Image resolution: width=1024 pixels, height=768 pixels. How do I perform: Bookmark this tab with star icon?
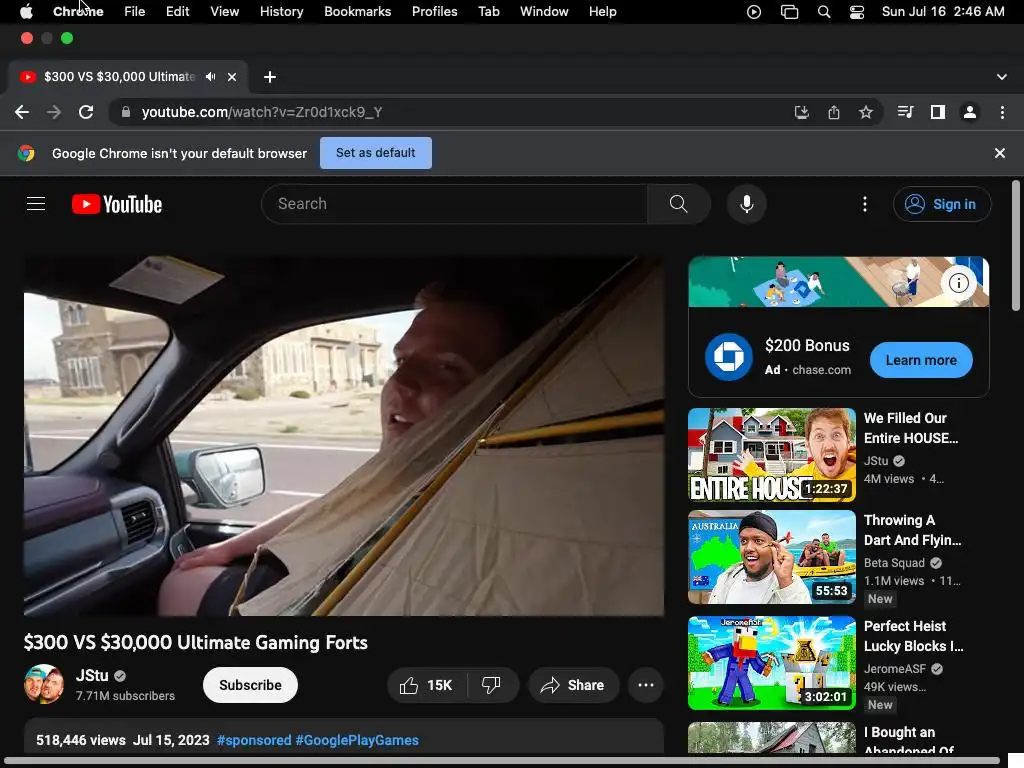[x=865, y=112]
